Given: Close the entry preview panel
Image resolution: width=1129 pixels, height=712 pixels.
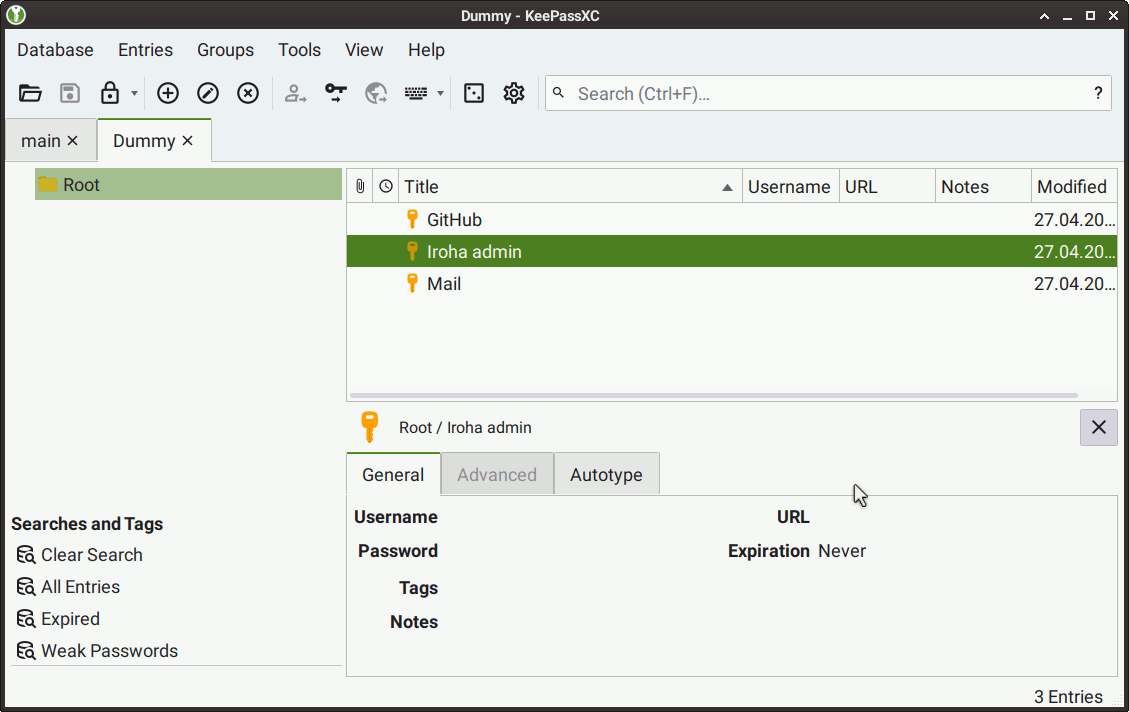Looking at the screenshot, I should point(1098,428).
